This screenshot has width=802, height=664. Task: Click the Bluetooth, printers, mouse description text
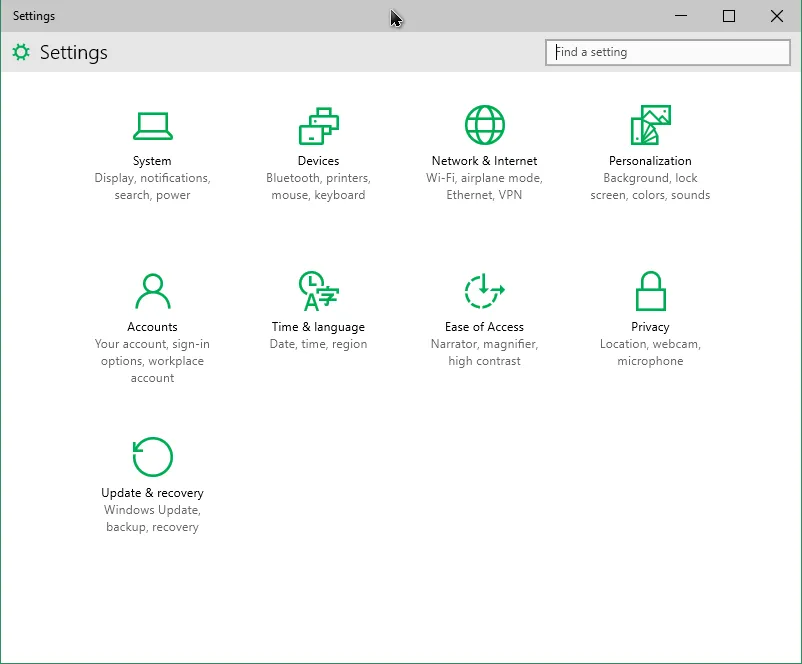[x=318, y=186]
